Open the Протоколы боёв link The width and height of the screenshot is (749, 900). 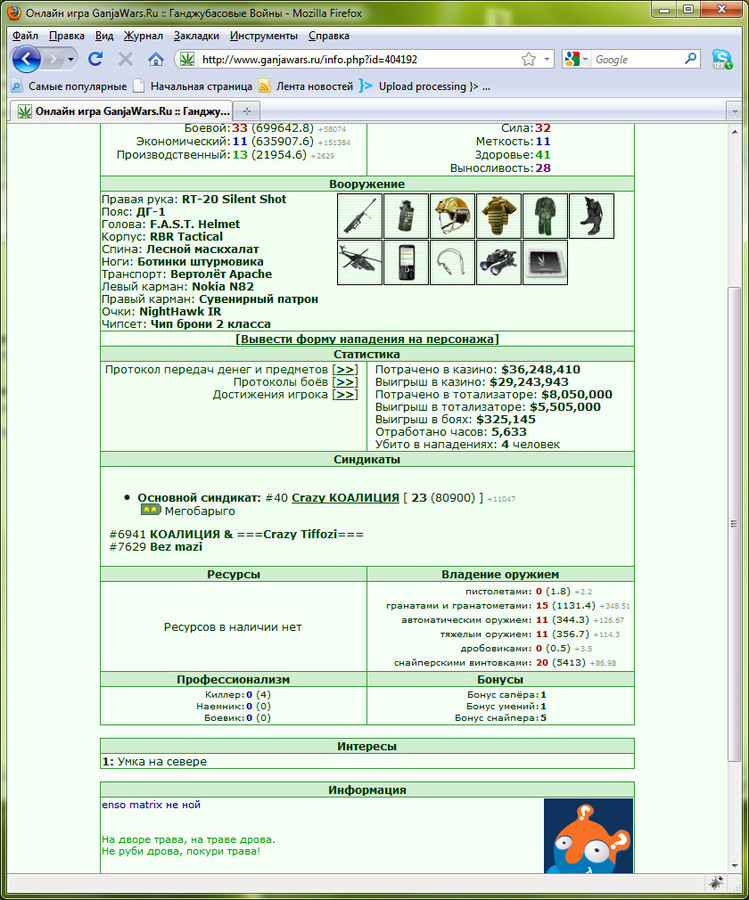point(345,382)
